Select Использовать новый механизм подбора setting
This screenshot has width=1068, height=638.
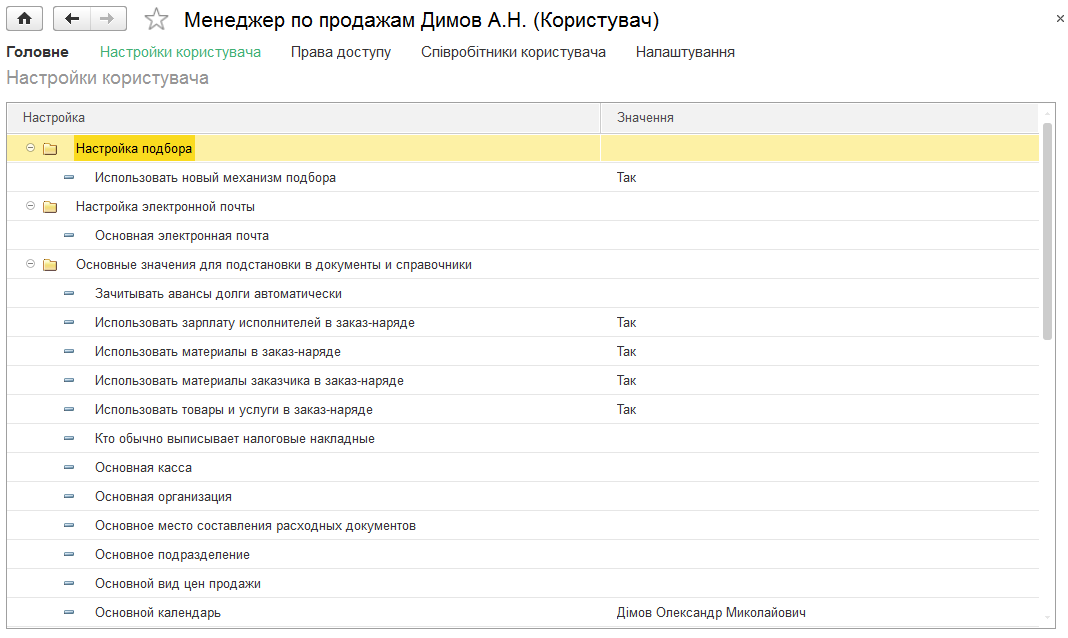(523, 178)
